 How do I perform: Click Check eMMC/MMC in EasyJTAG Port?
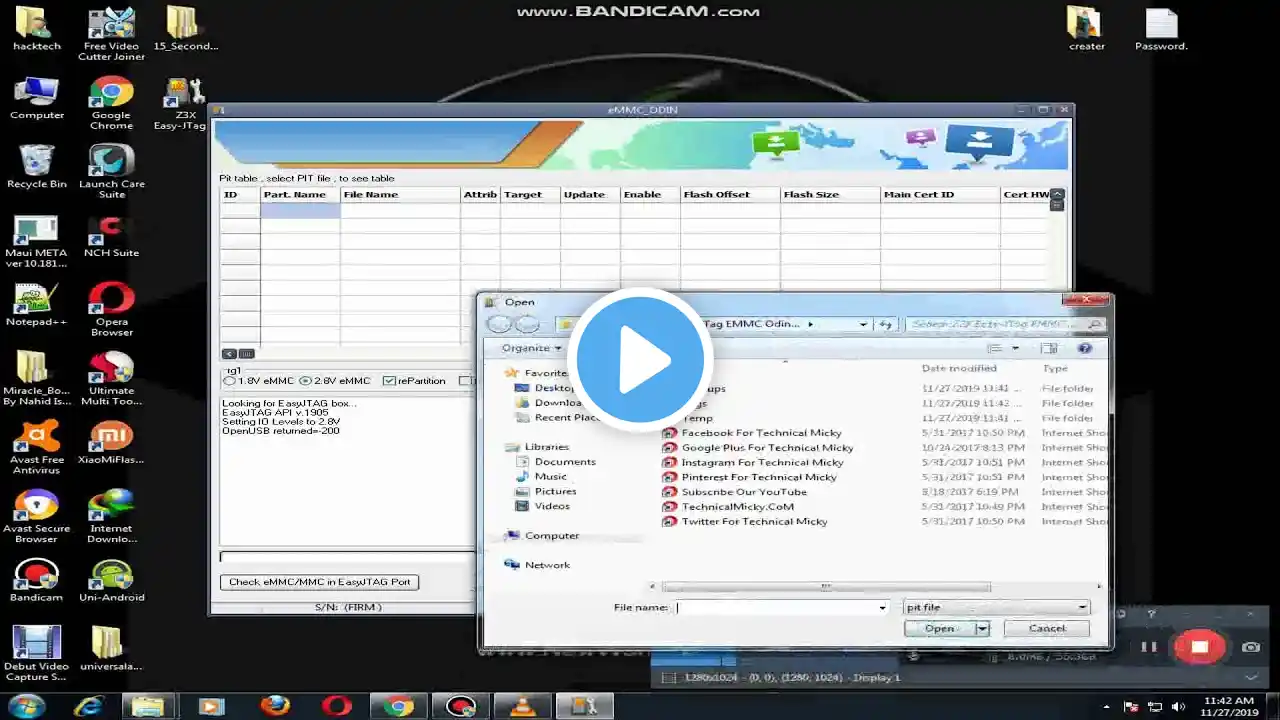point(319,582)
